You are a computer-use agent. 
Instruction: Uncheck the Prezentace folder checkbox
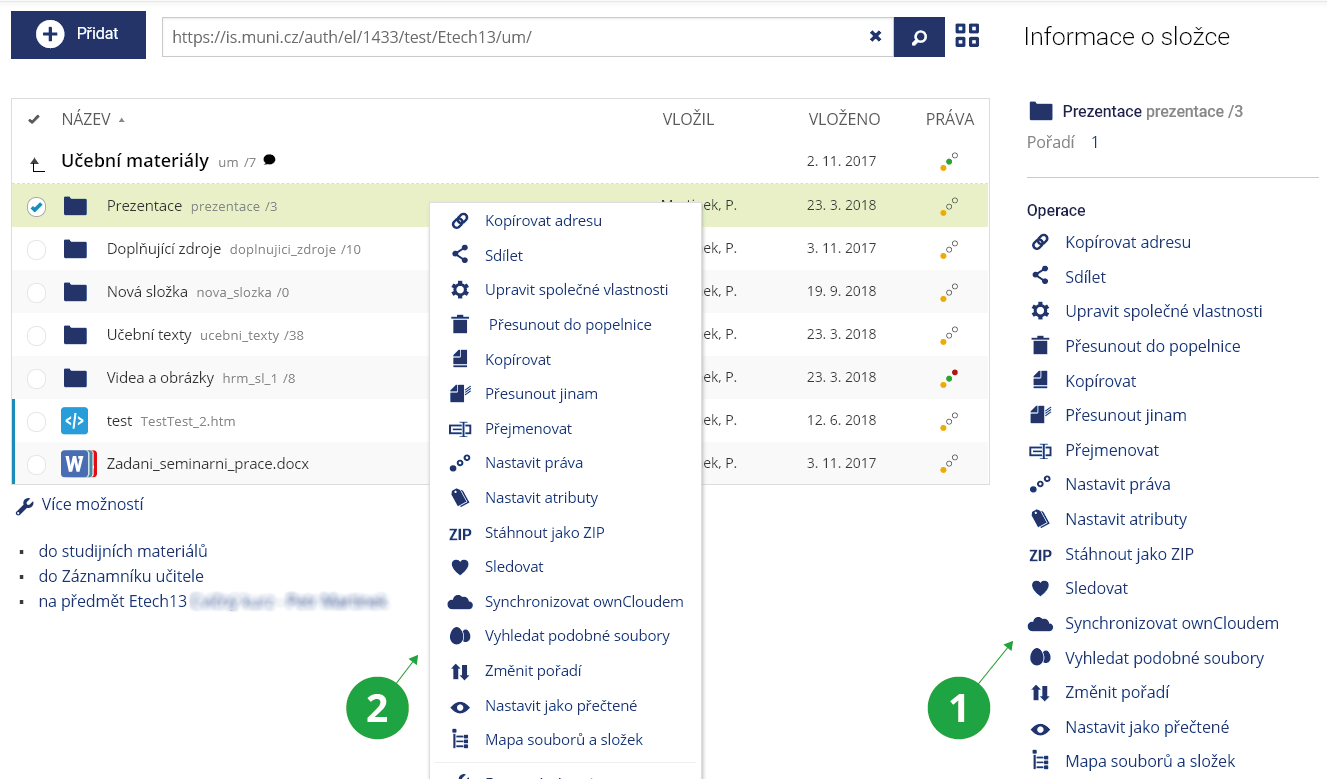coord(36,206)
